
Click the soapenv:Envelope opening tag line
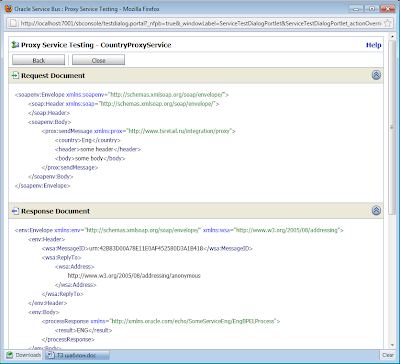pos(122,95)
